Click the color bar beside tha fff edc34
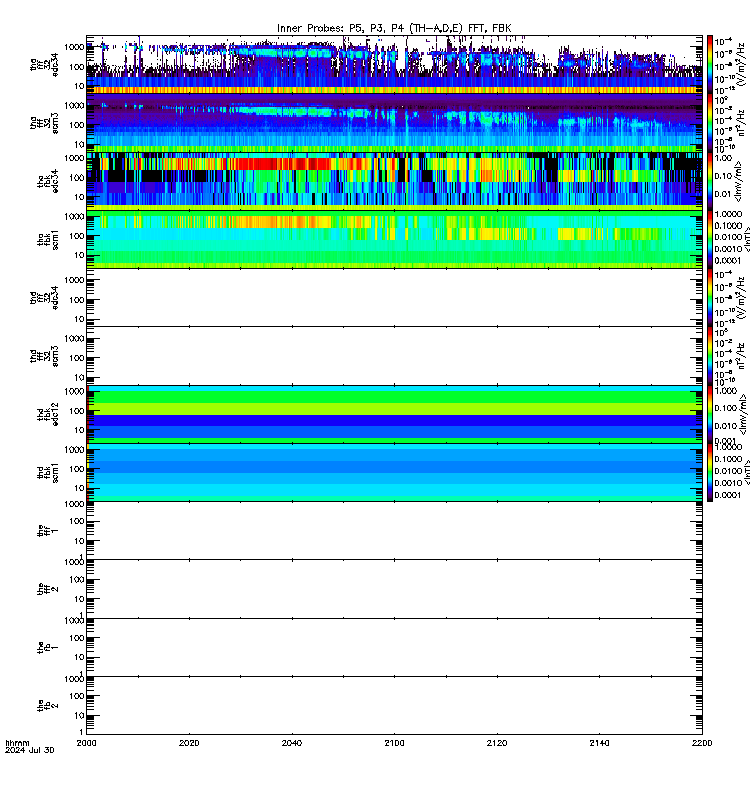This screenshot has width=750, height=800. point(710,64)
